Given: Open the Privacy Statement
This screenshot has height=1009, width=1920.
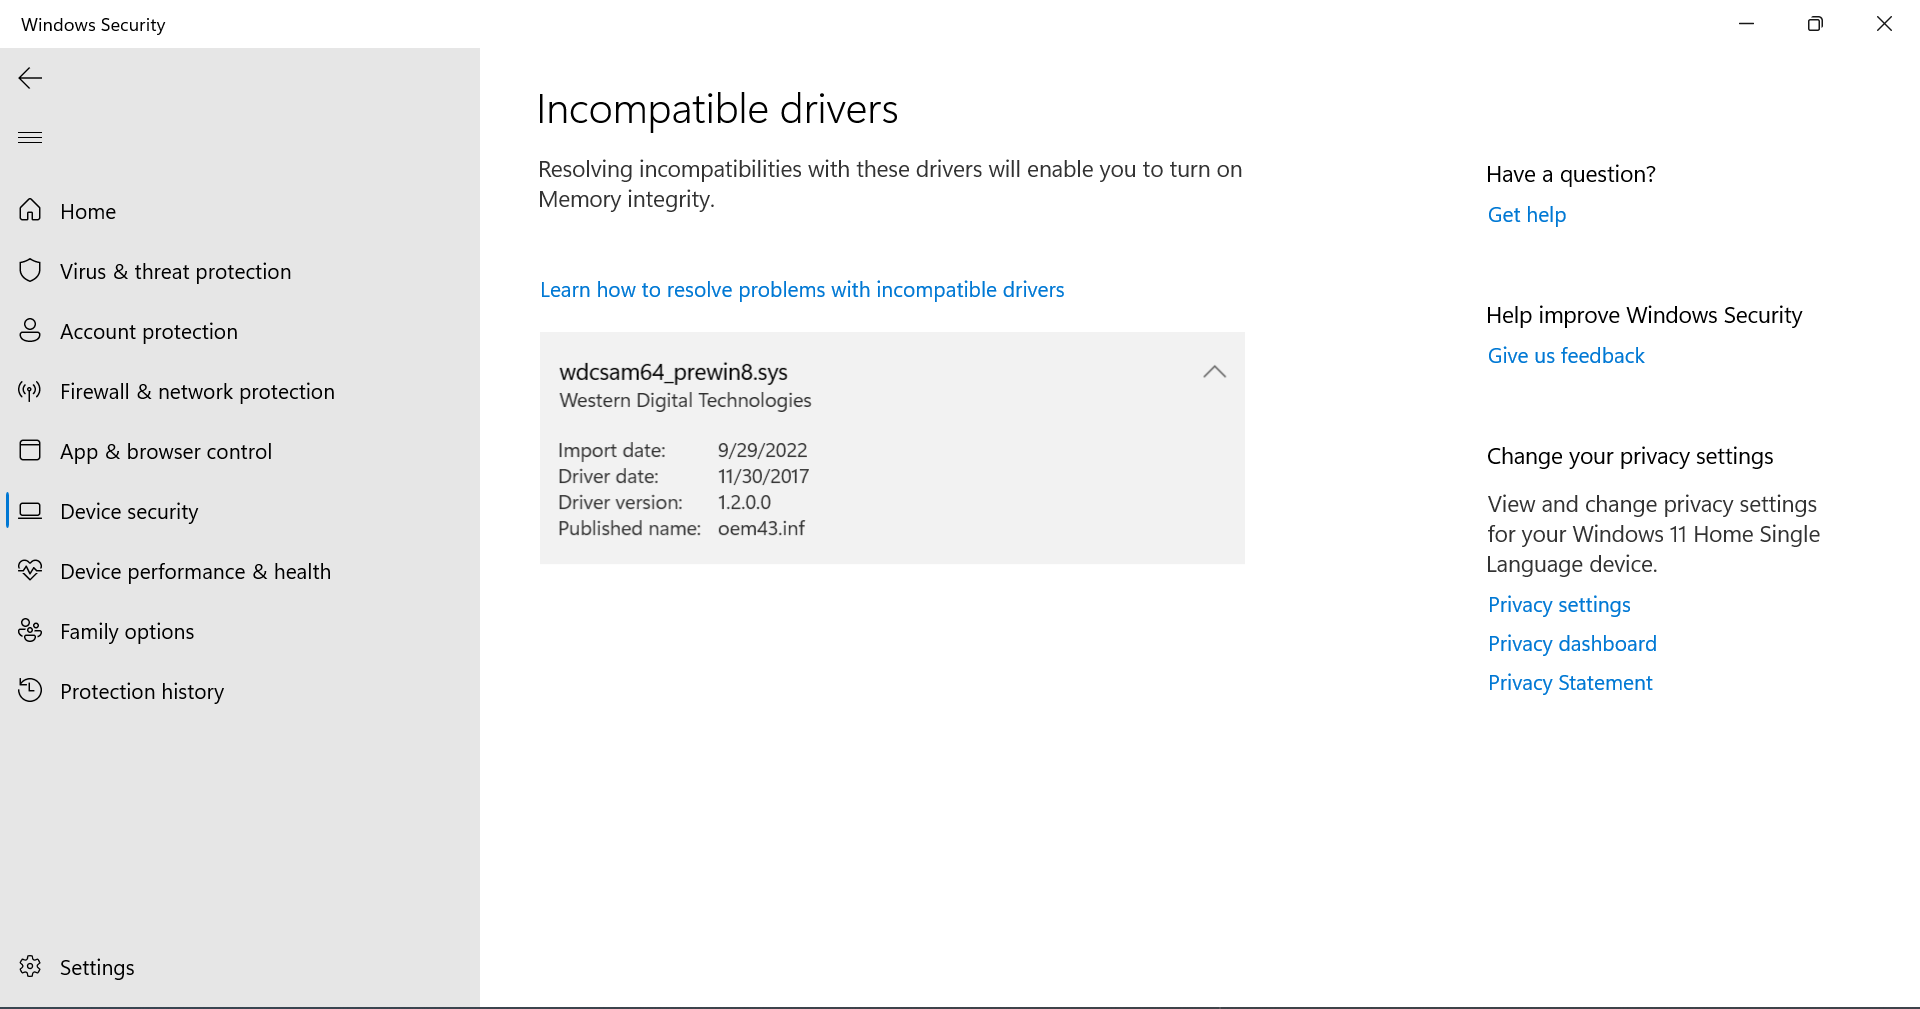Looking at the screenshot, I should point(1569,682).
